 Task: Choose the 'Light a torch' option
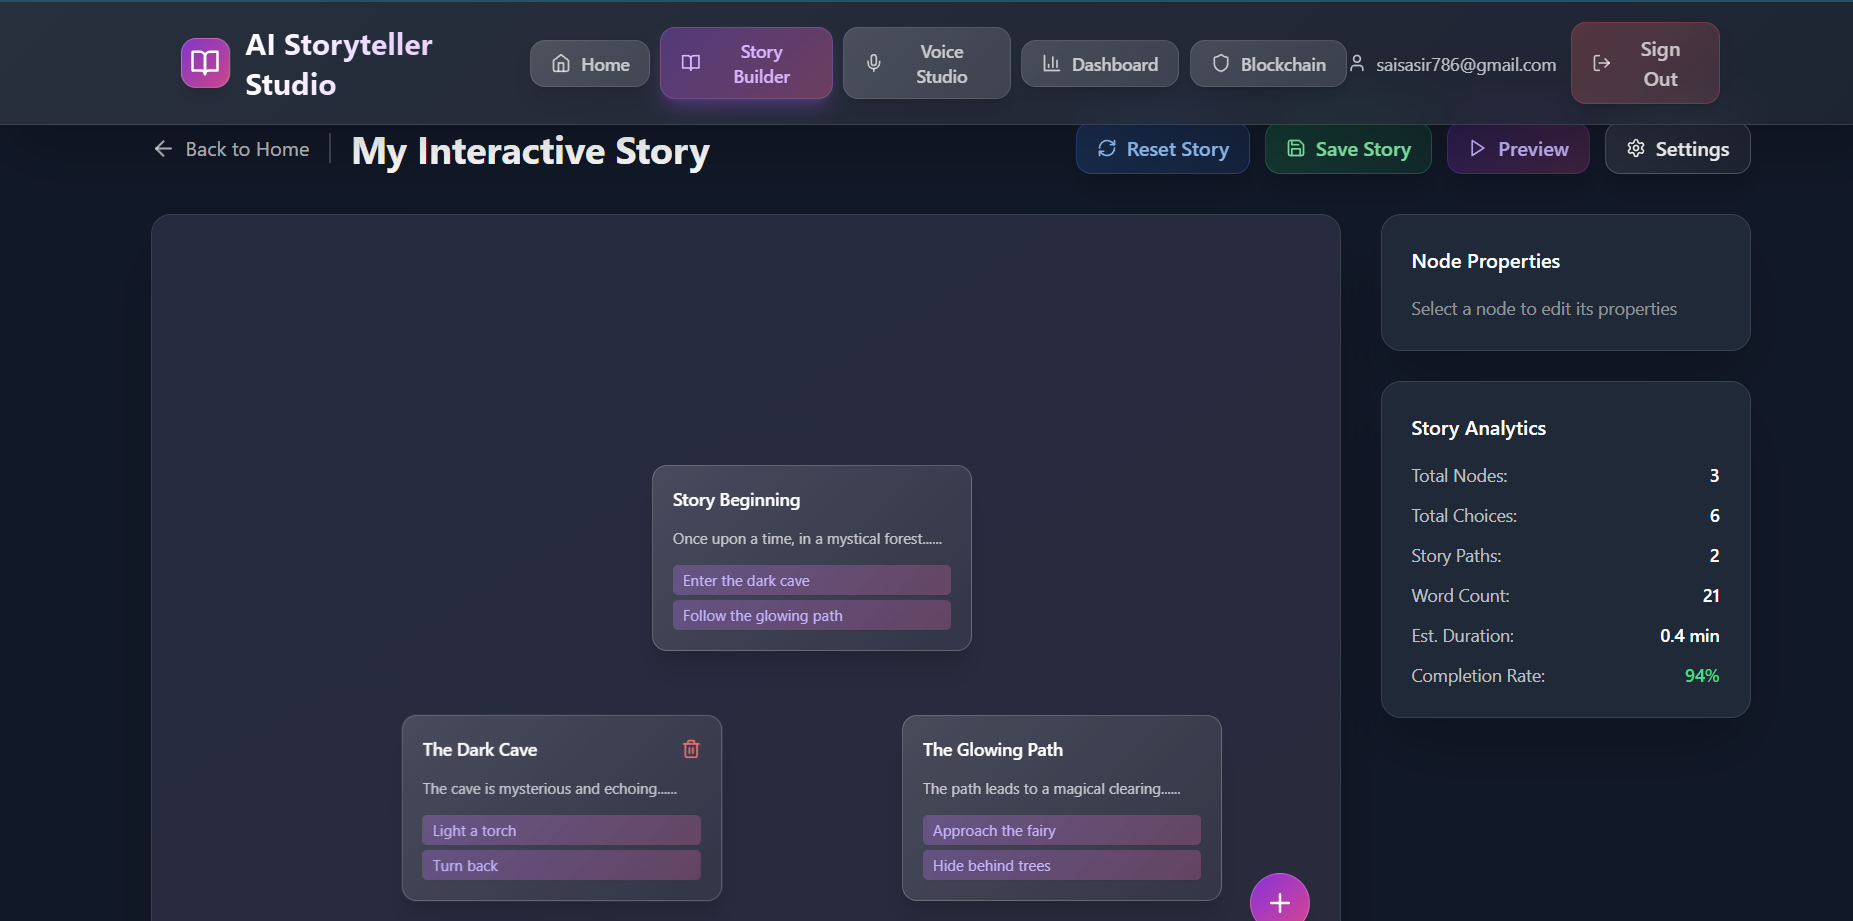561,830
